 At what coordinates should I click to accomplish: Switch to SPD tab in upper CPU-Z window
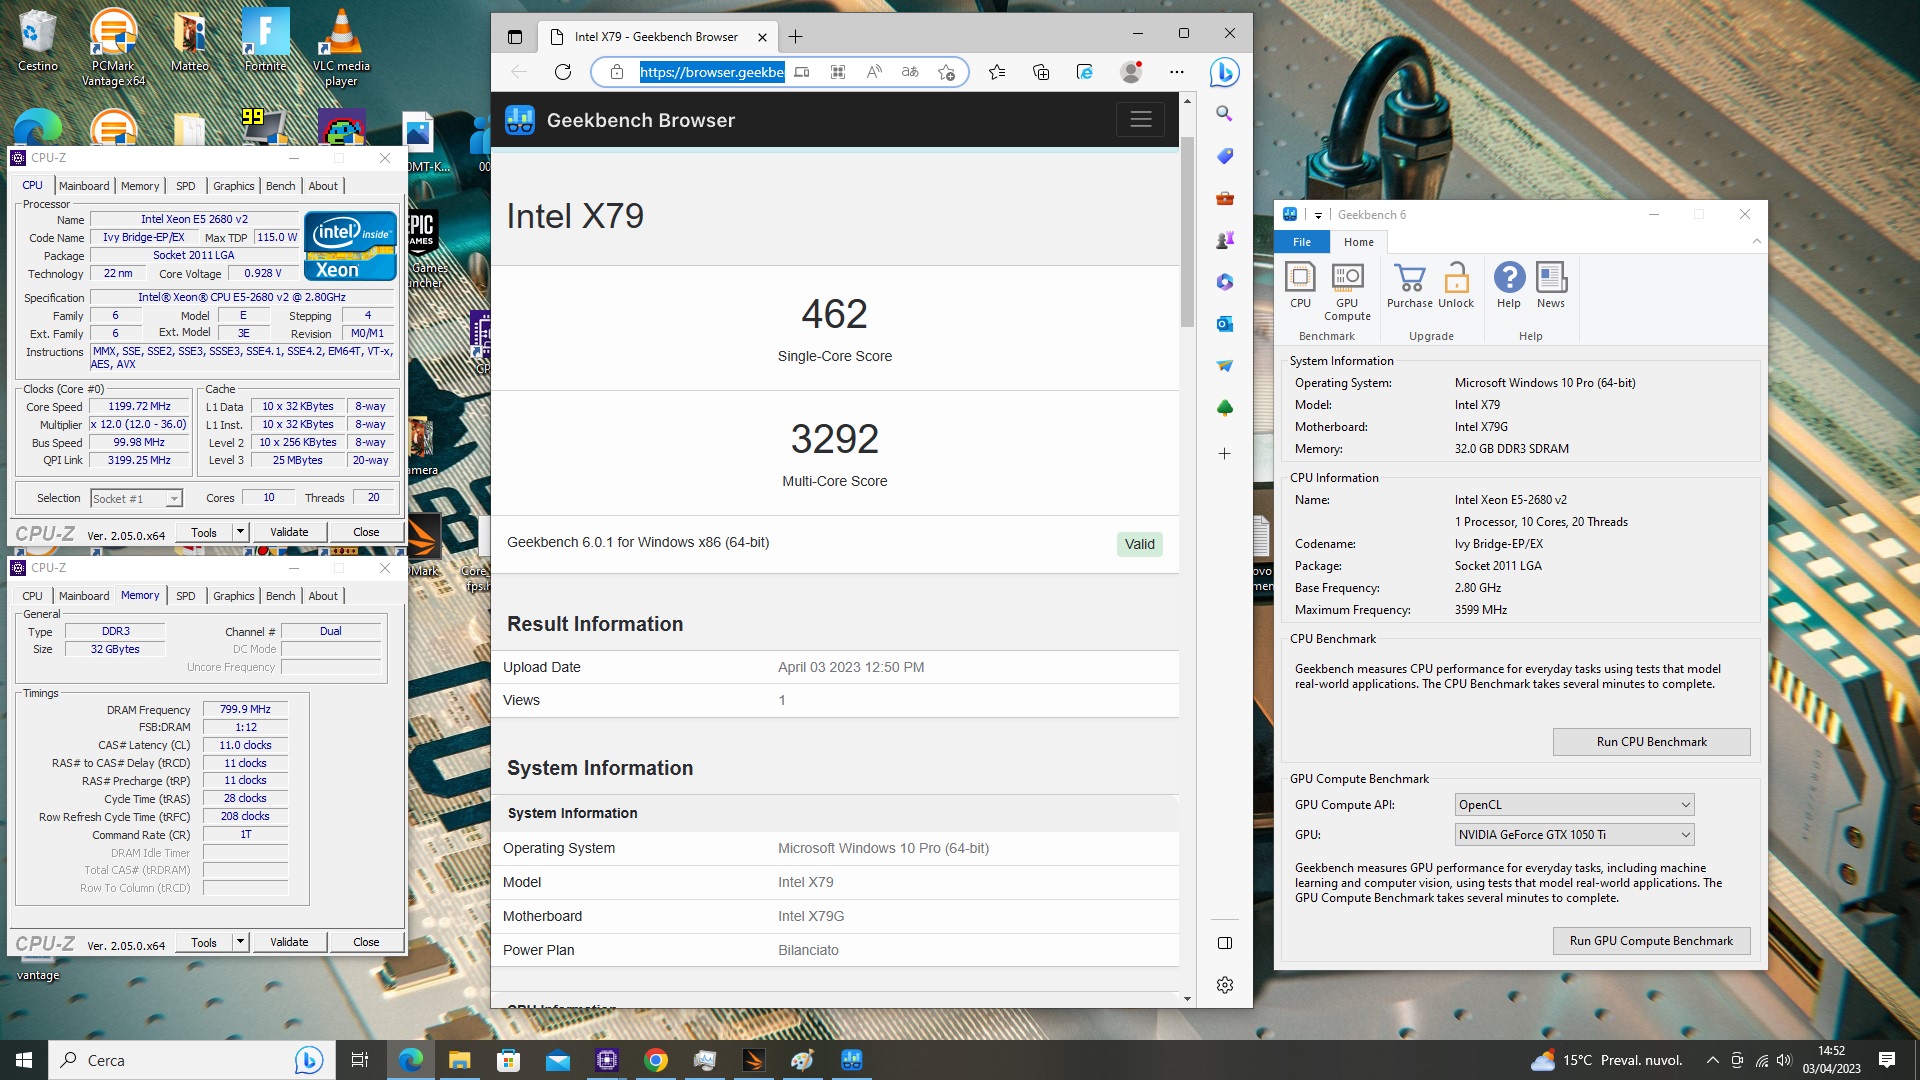185,186
